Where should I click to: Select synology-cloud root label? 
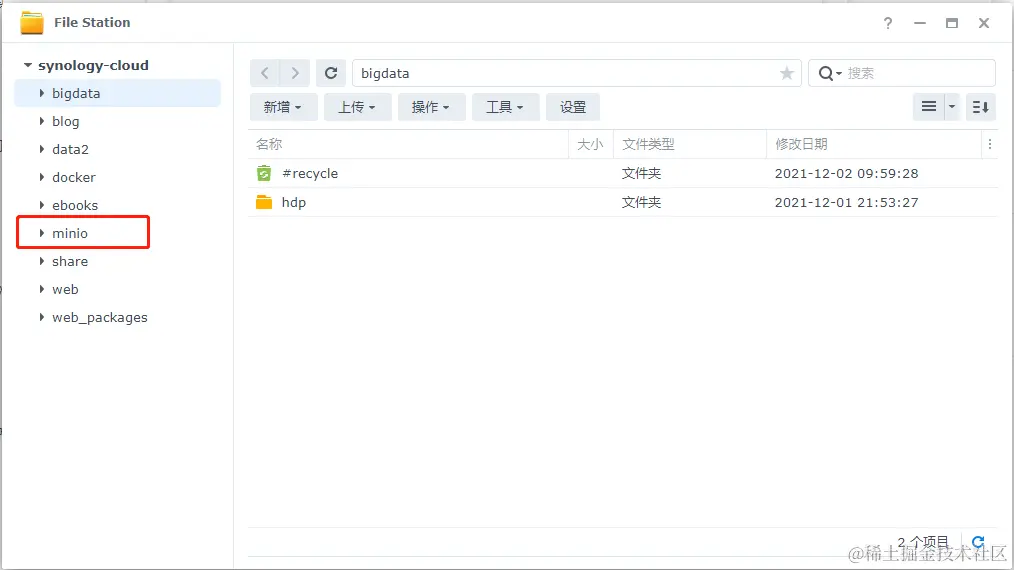pyautogui.click(x=93, y=65)
